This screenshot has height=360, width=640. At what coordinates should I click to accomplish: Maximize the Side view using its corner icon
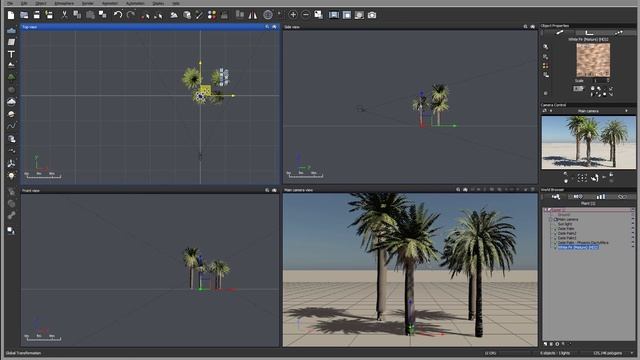(533, 27)
